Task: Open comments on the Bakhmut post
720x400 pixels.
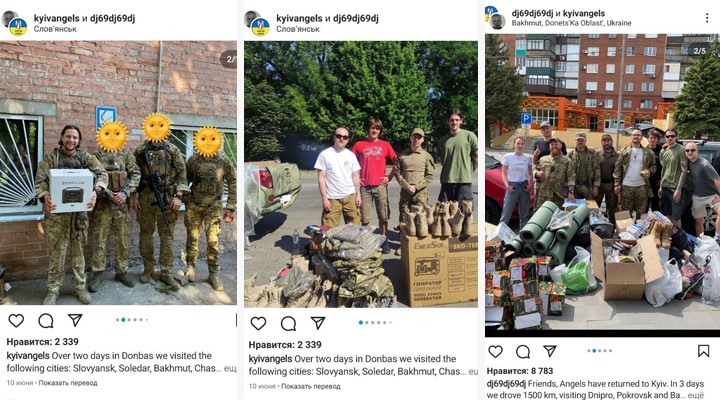Action: point(523,352)
